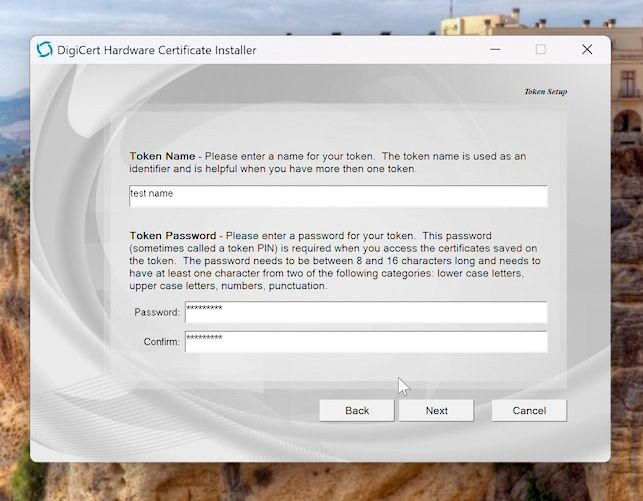Minimize the DigiCert installer window
643x501 pixels.
tap(494, 49)
